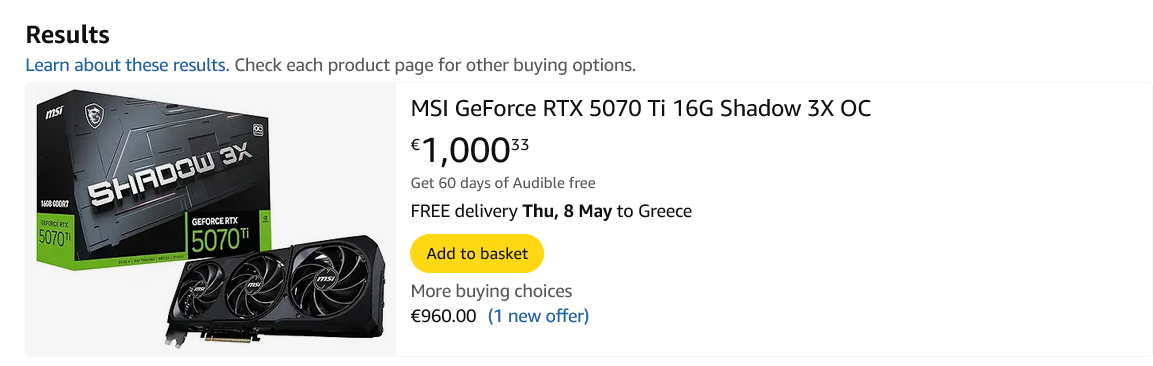Click the 'More buying choices' label
1153x366 pixels.
(491, 291)
